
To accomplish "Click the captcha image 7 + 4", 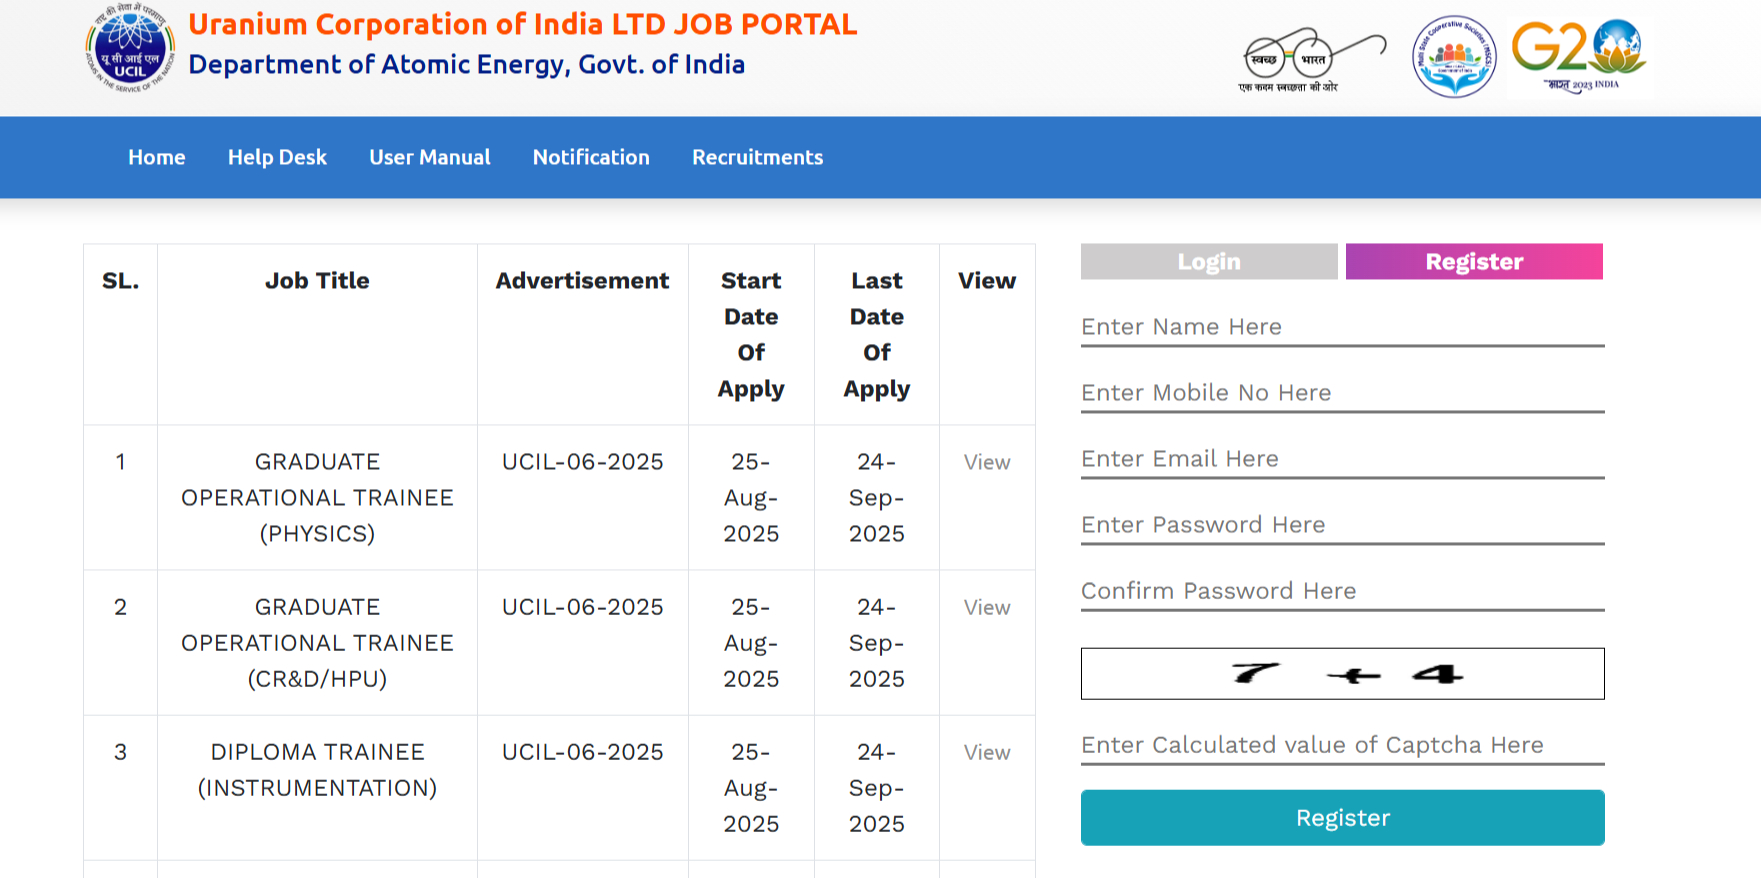I will pos(1343,674).
